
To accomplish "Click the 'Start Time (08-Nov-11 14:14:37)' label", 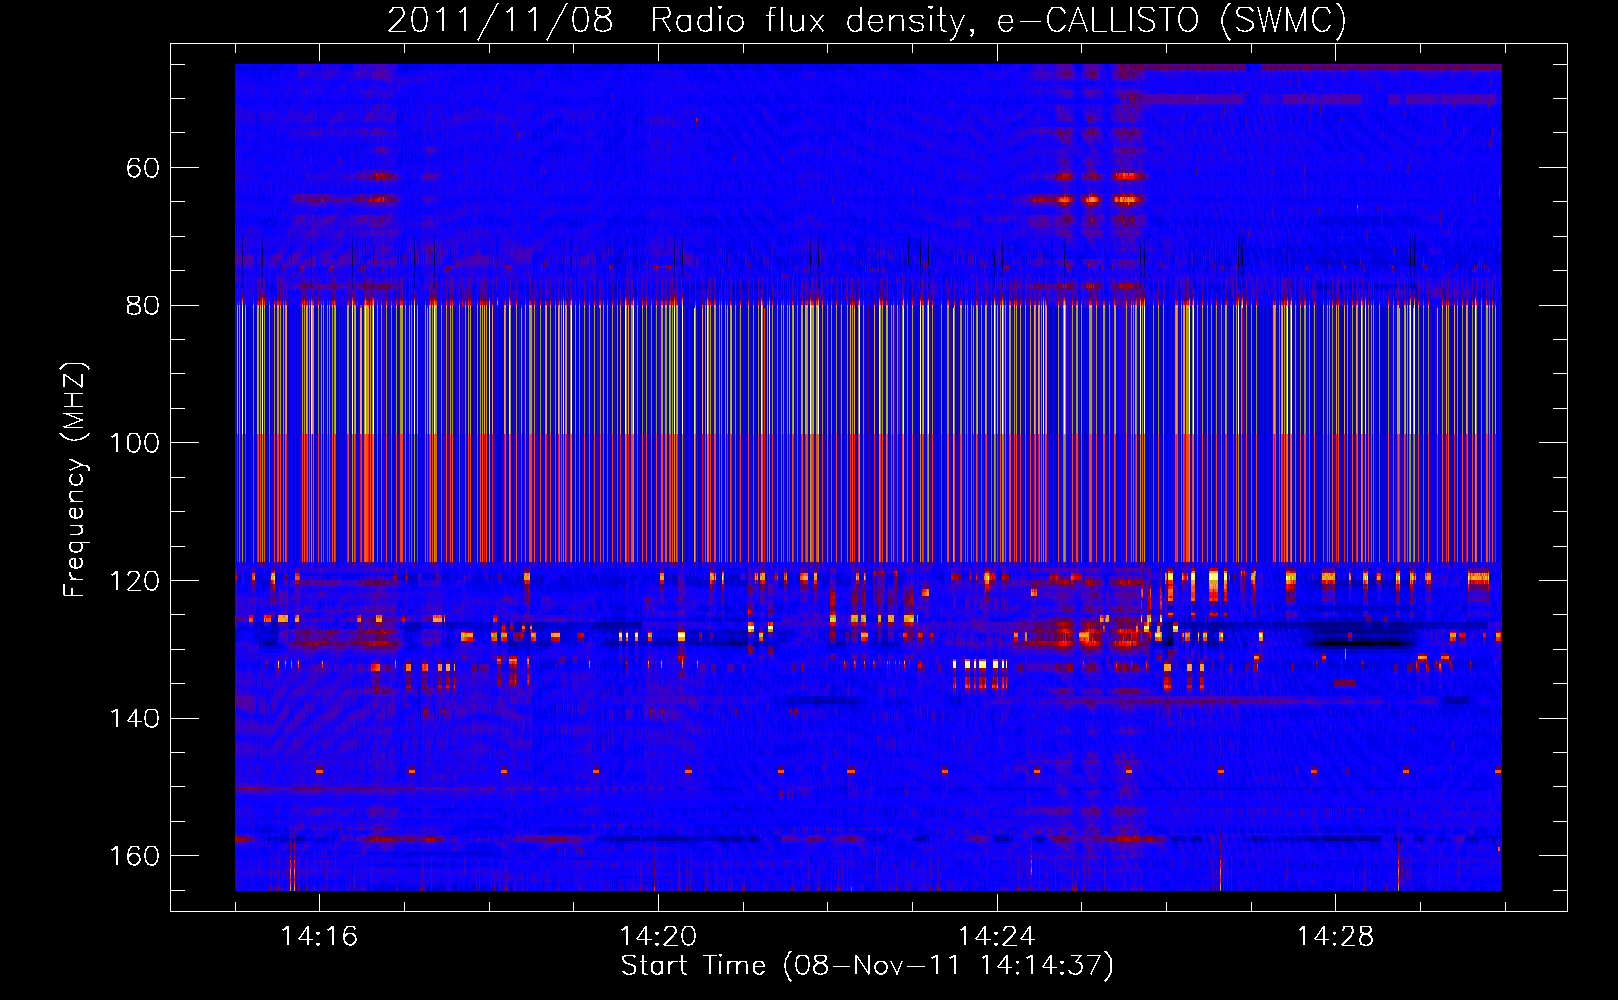I will [867, 966].
